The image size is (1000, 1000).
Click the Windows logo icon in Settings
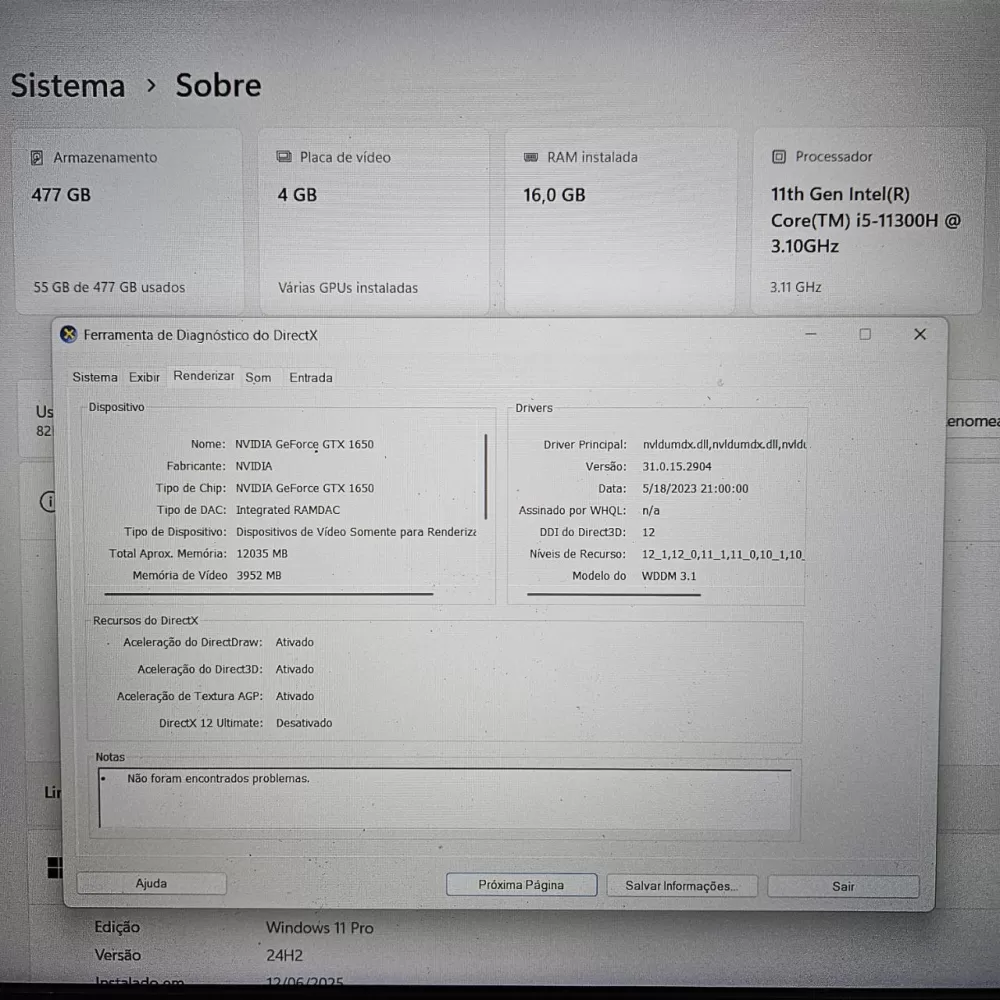(x=55, y=867)
